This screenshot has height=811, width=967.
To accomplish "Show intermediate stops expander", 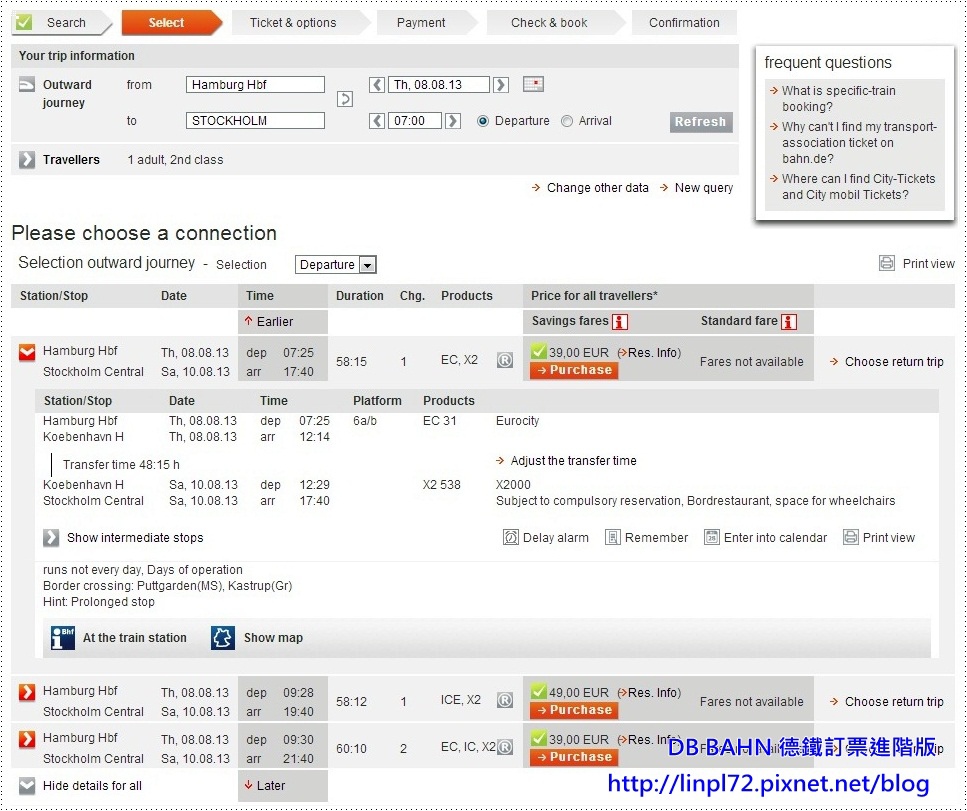I will pyautogui.click(x=51, y=538).
